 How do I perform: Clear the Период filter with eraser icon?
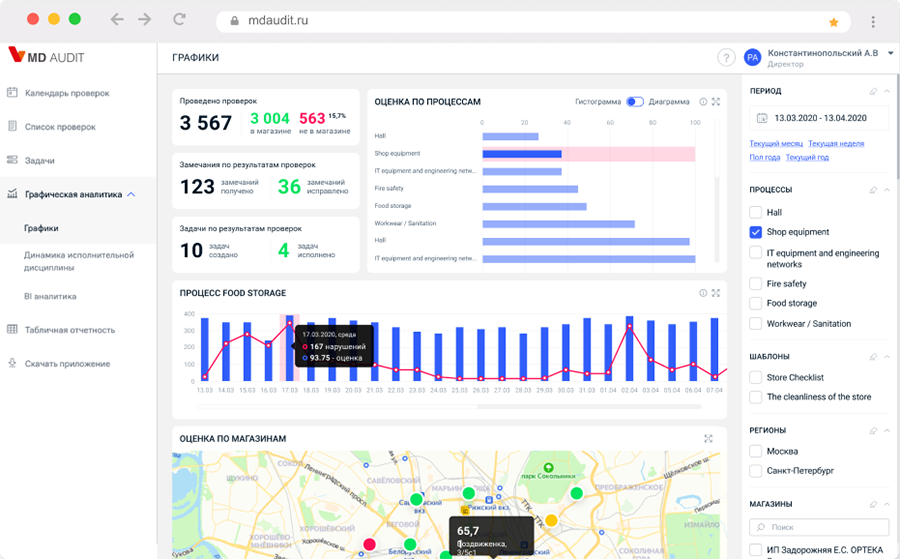click(873, 91)
